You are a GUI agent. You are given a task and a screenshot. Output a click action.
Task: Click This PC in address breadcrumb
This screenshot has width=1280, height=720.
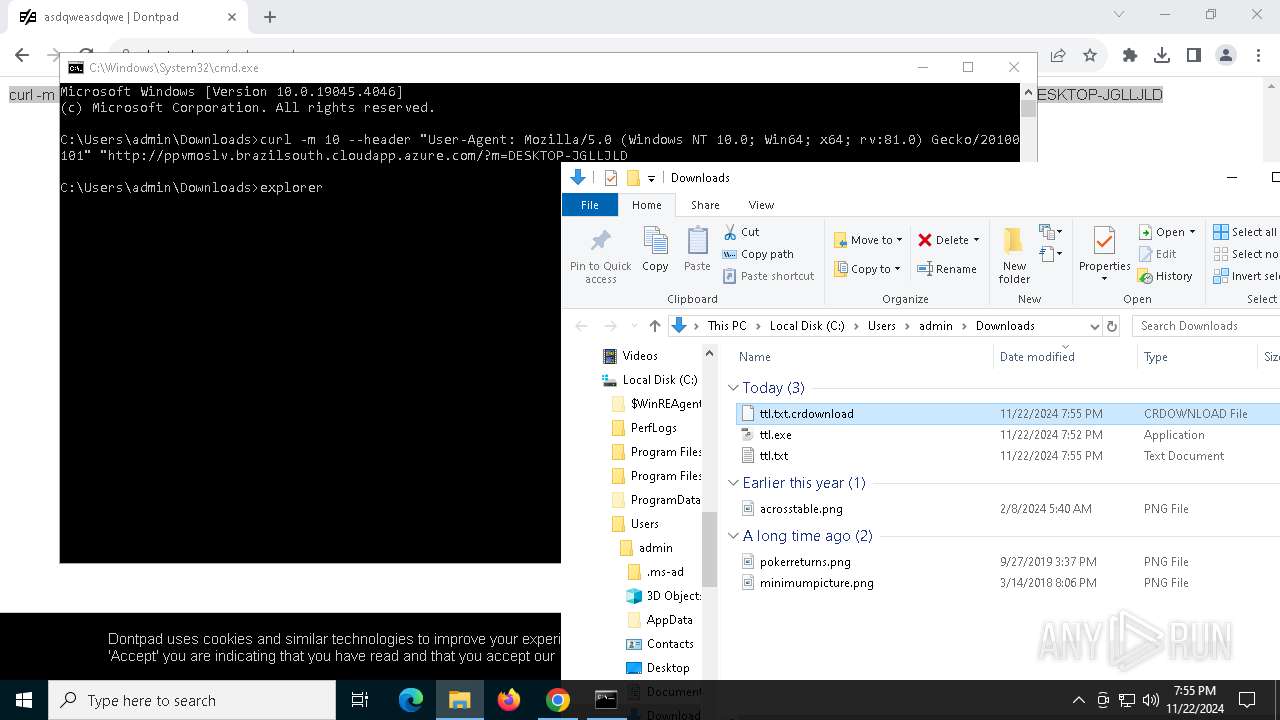[x=727, y=326]
